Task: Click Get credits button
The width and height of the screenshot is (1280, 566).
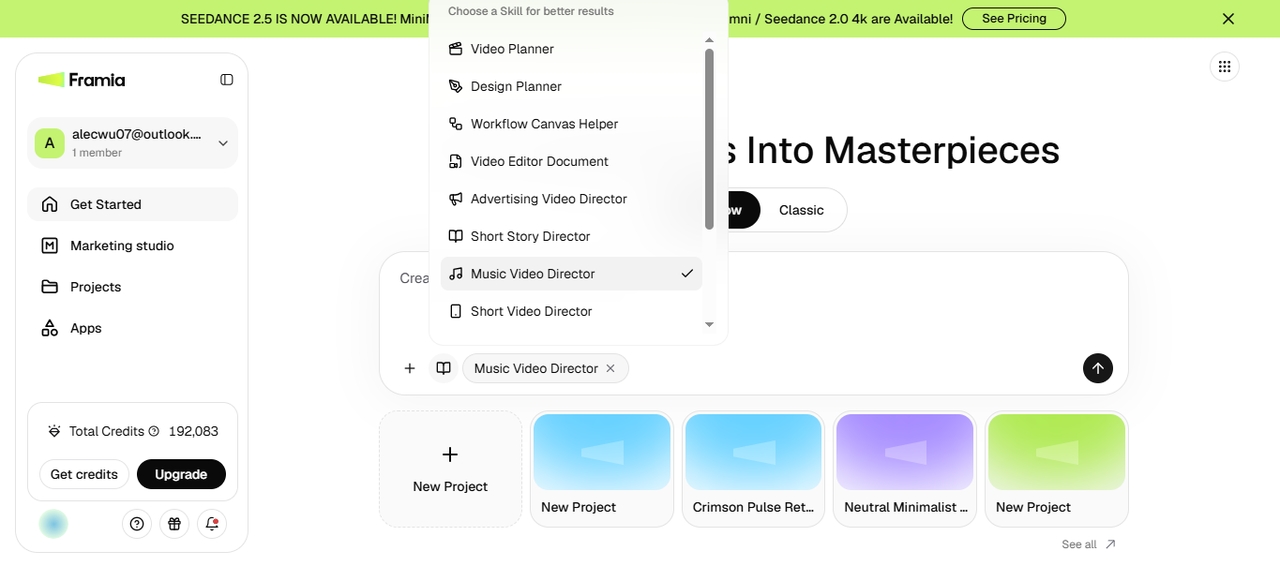Action: pos(84,474)
